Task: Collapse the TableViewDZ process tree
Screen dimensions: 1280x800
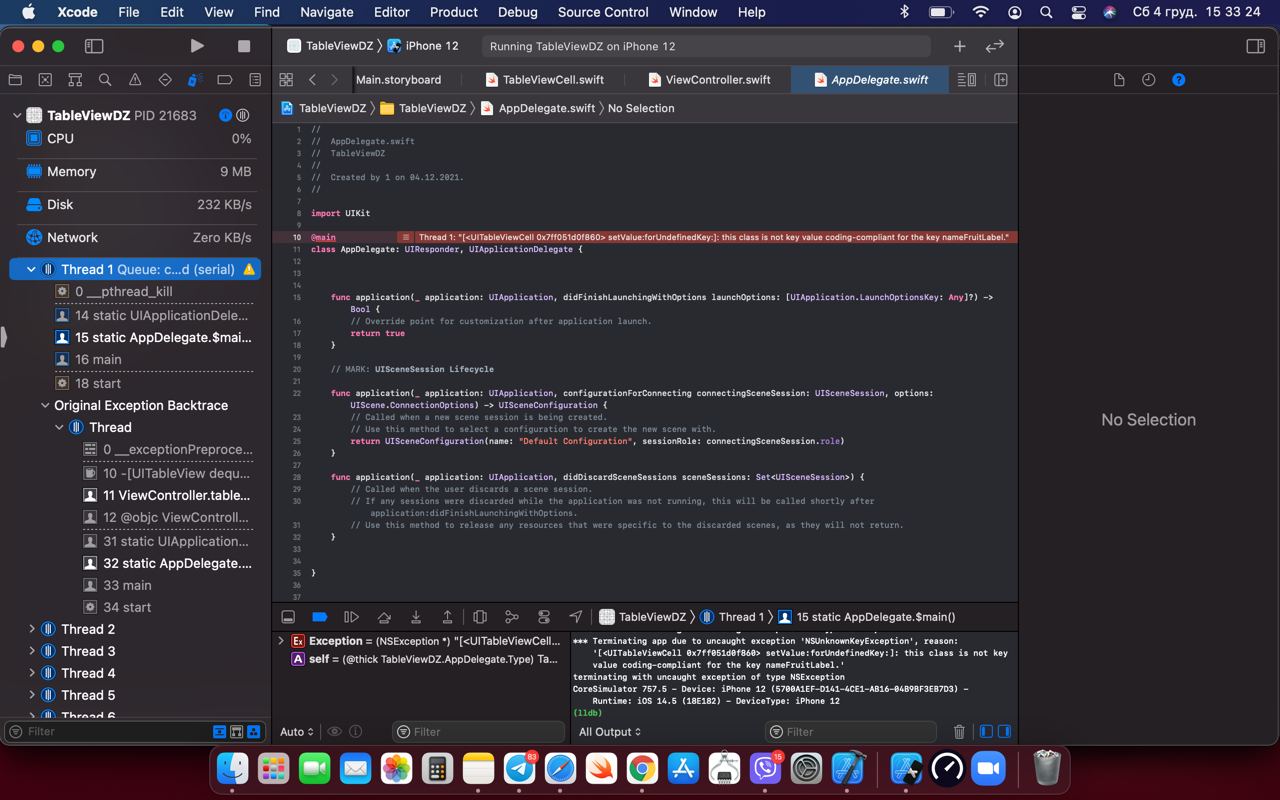Action: [x=17, y=115]
